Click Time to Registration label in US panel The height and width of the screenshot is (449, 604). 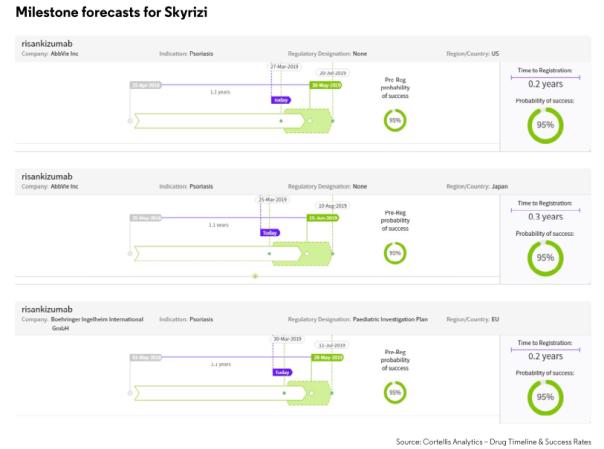point(545,70)
